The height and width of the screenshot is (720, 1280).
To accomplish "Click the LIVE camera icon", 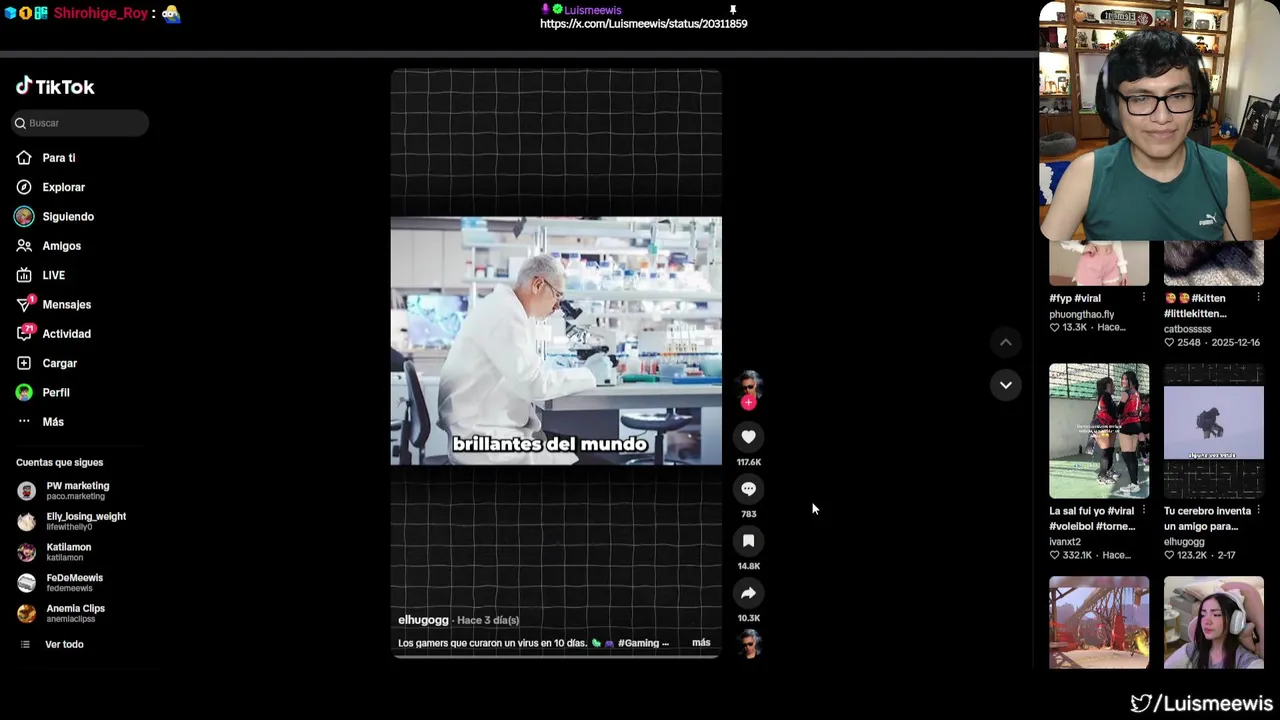I will [24, 275].
